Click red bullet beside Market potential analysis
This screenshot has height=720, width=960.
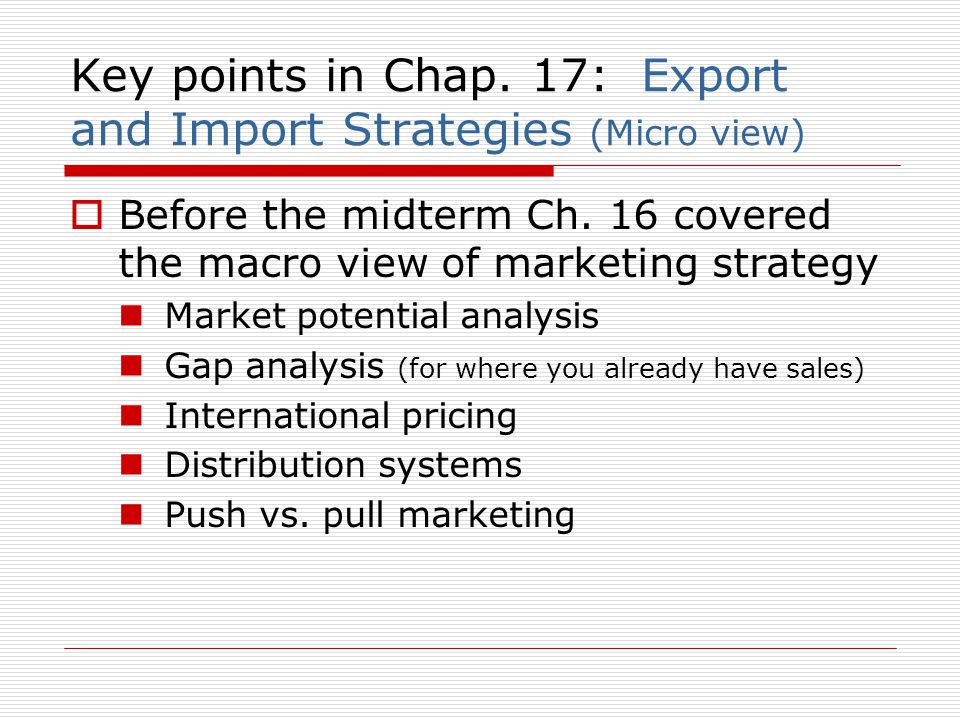(132, 316)
